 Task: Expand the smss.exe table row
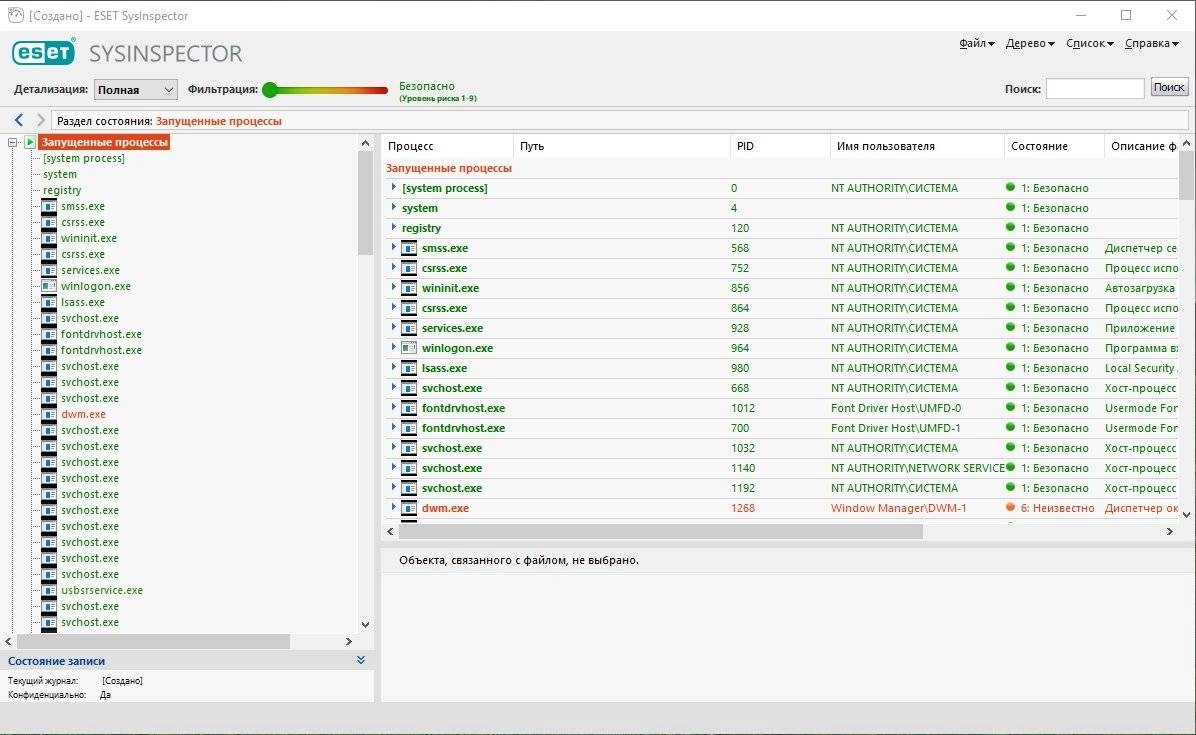[394, 247]
